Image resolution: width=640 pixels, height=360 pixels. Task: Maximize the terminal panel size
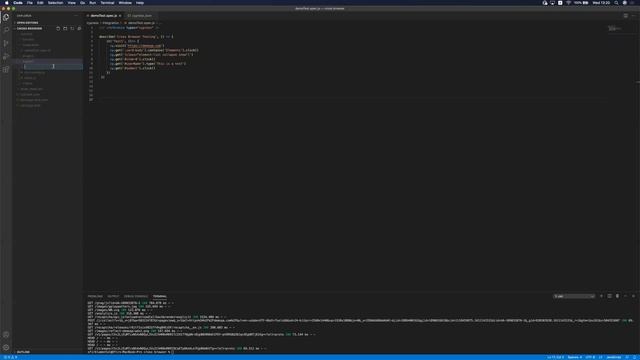click(x=625, y=296)
